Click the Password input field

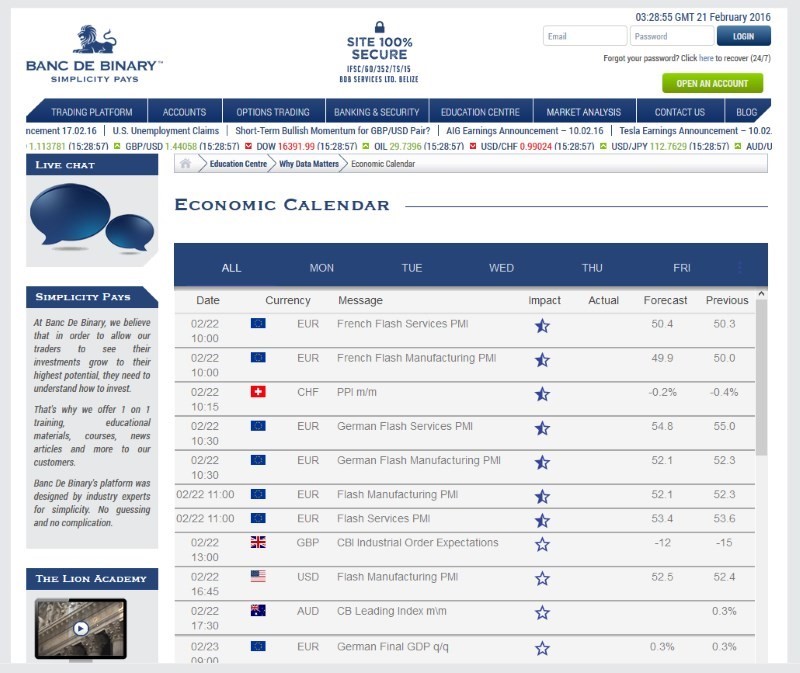(671, 36)
